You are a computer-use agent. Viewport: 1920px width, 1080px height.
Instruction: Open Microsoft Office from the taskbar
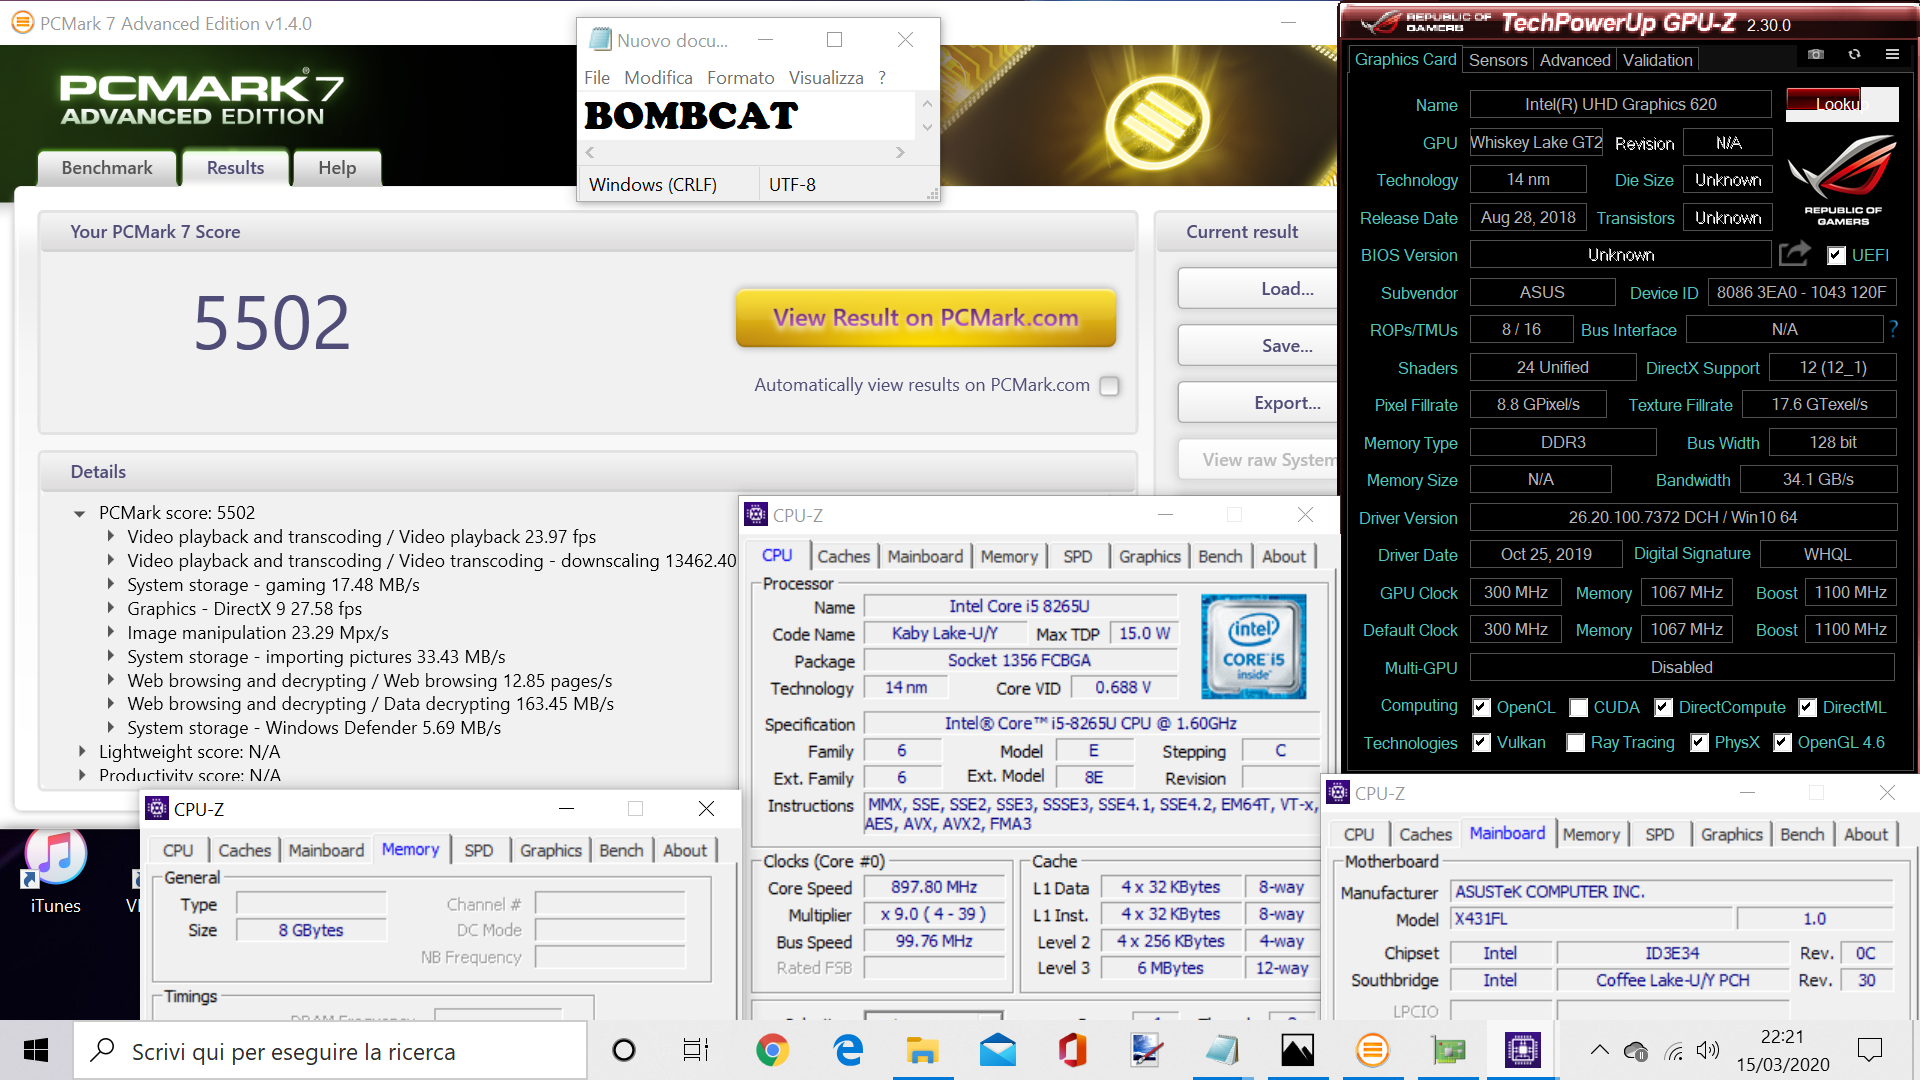coord(1072,1050)
